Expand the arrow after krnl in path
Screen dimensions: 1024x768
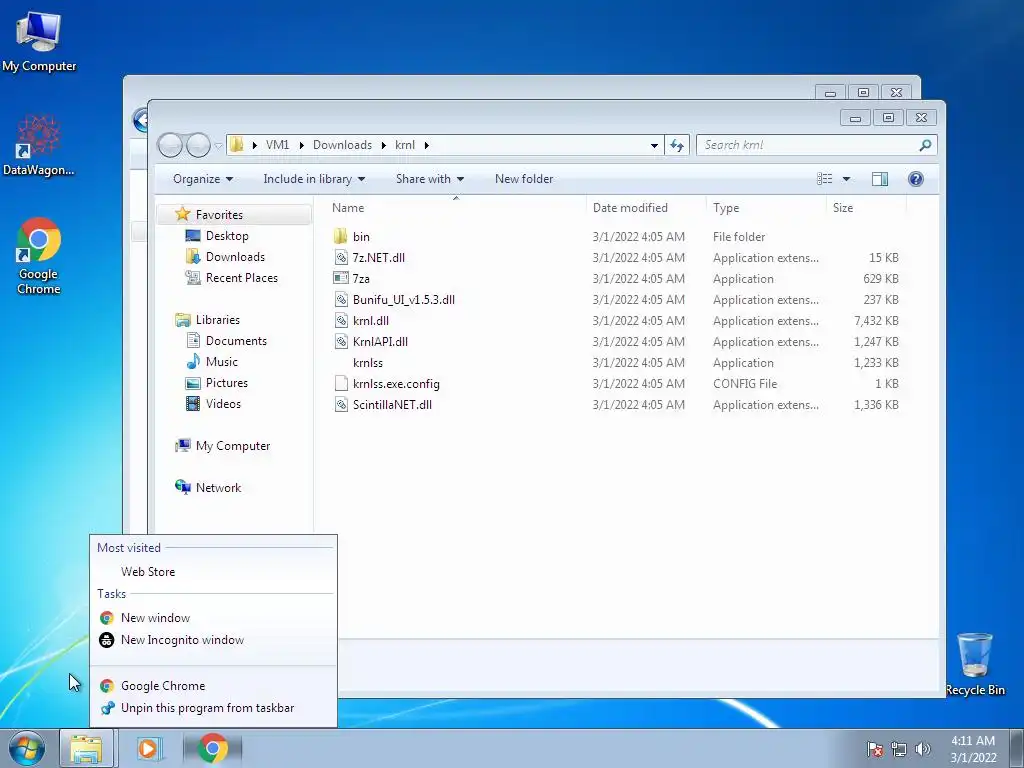click(x=426, y=145)
